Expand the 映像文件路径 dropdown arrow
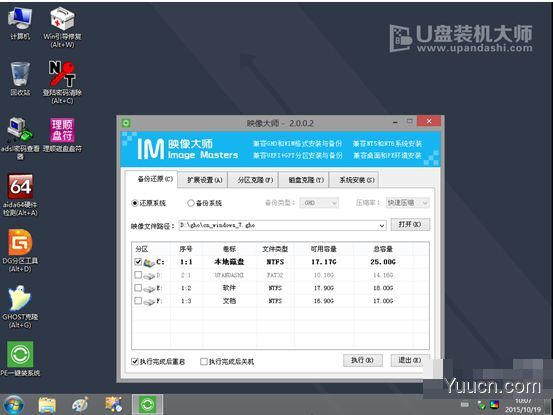This screenshot has width=553, height=415. [x=382, y=225]
